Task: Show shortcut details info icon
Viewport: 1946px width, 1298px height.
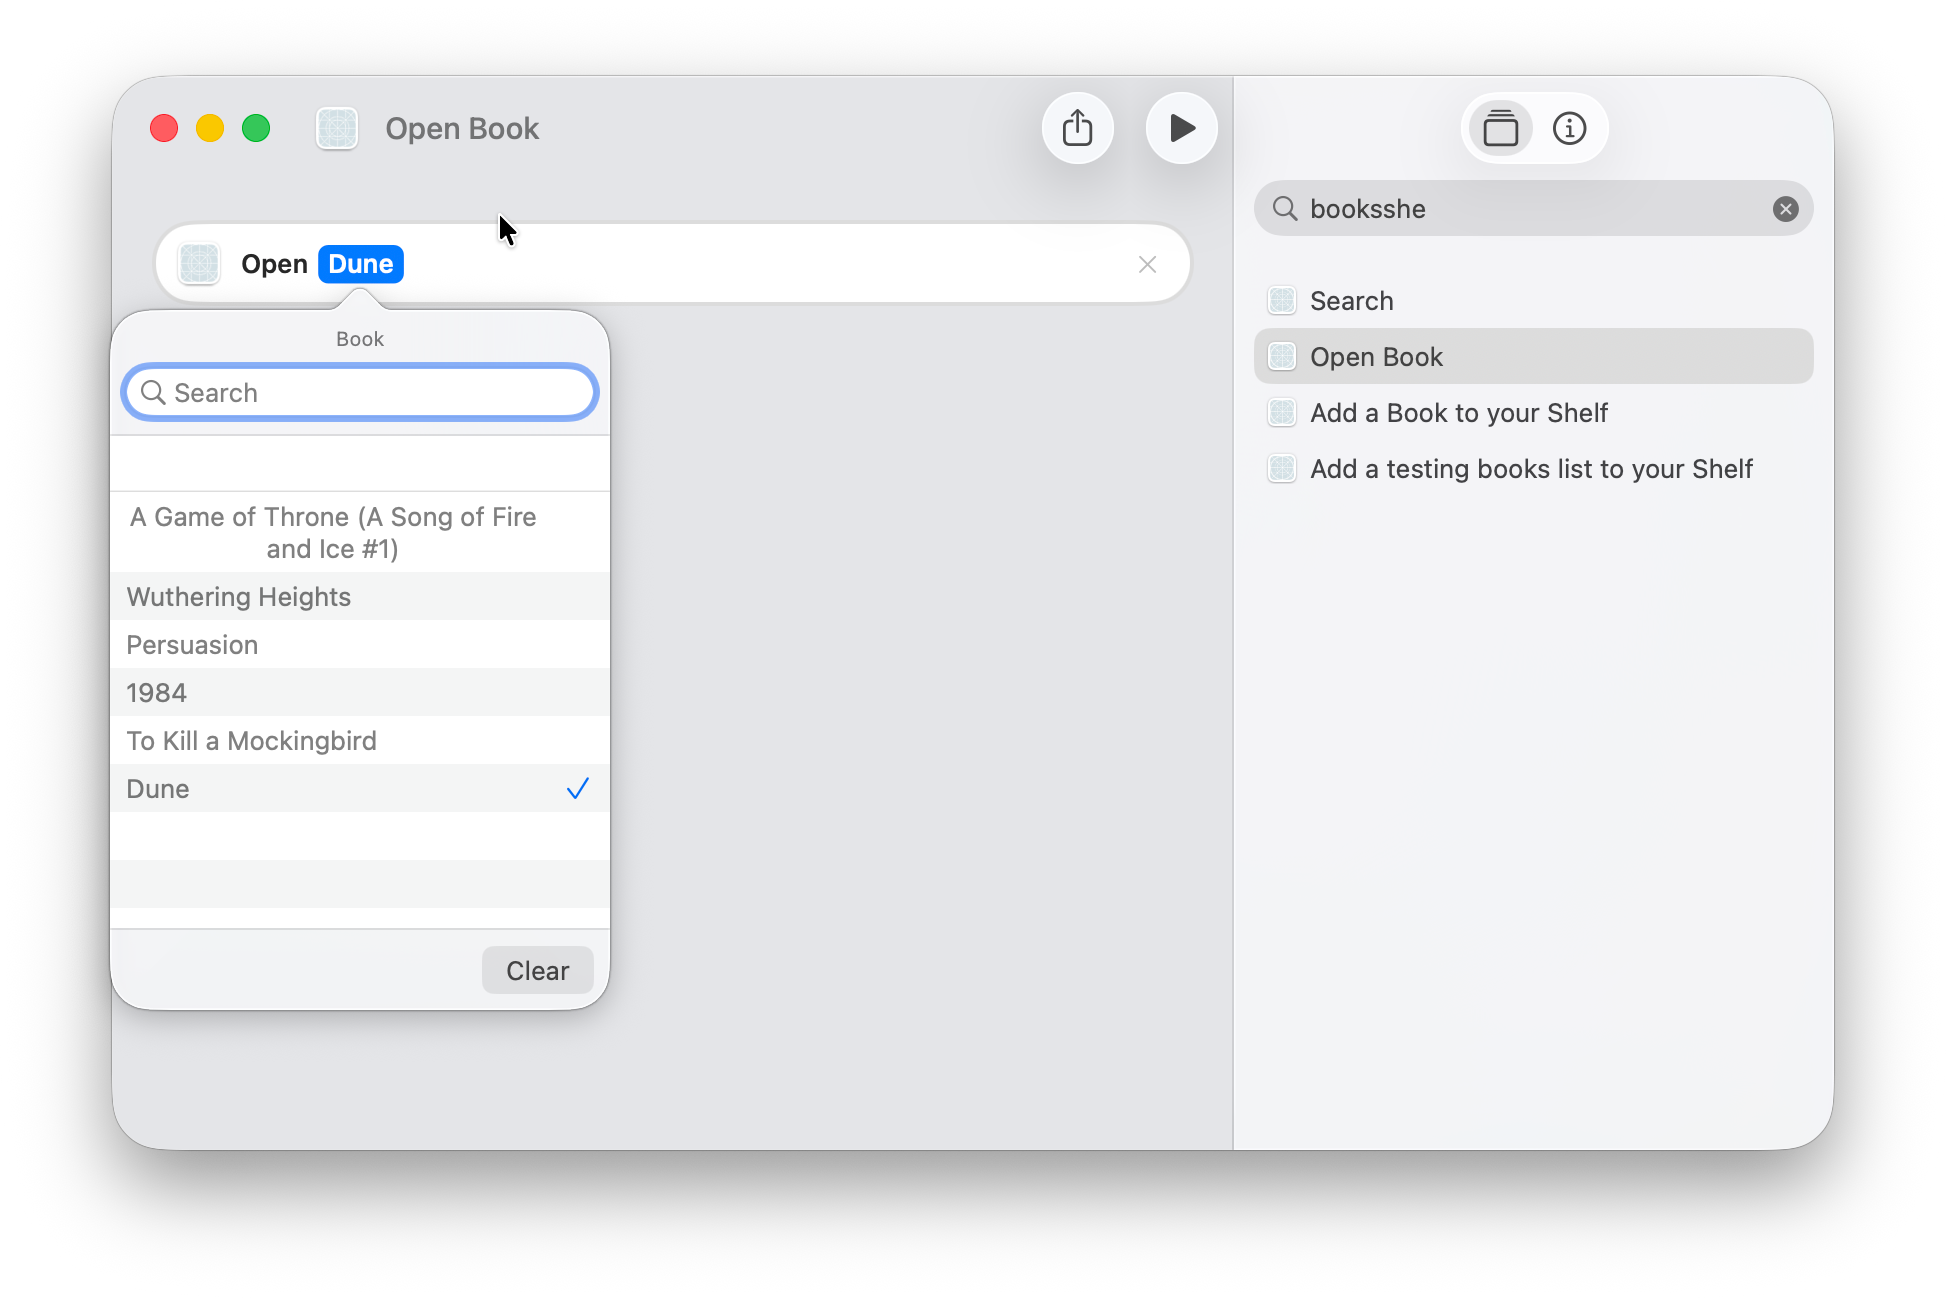Action: pyautogui.click(x=1569, y=128)
